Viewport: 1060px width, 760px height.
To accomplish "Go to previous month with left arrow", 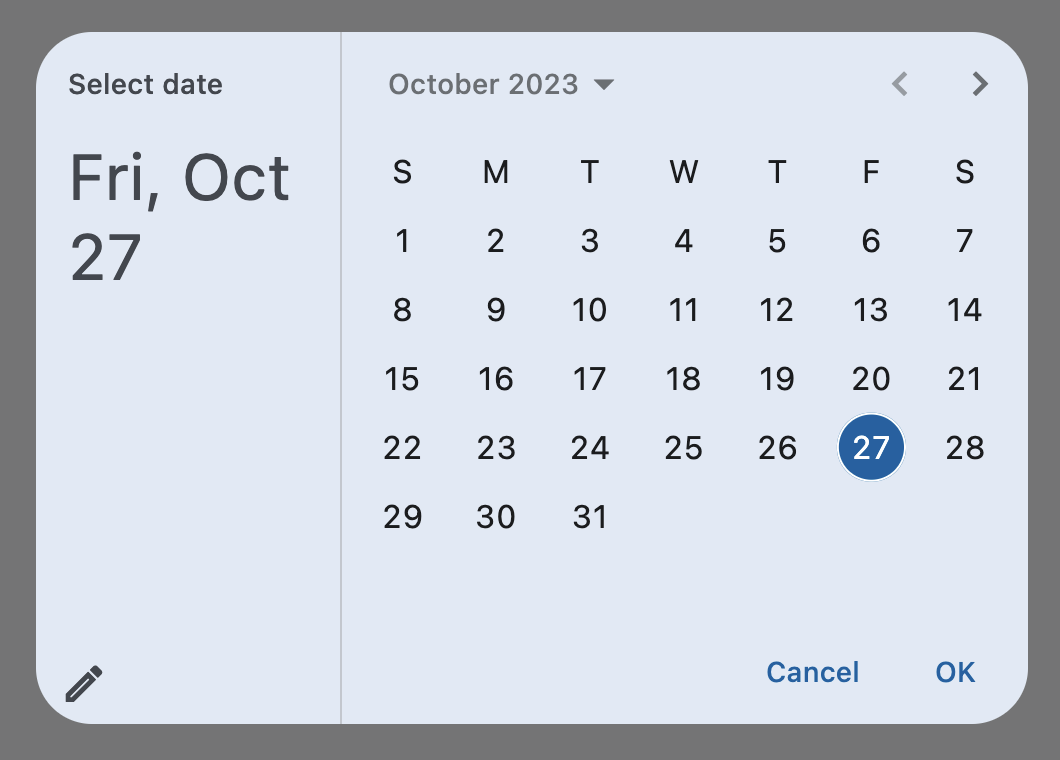I will [899, 84].
